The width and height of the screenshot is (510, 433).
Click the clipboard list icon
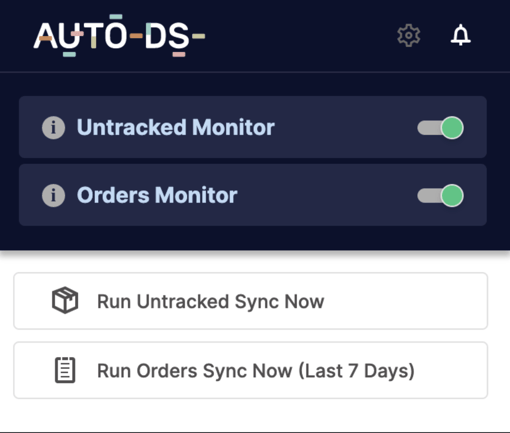(65, 370)
